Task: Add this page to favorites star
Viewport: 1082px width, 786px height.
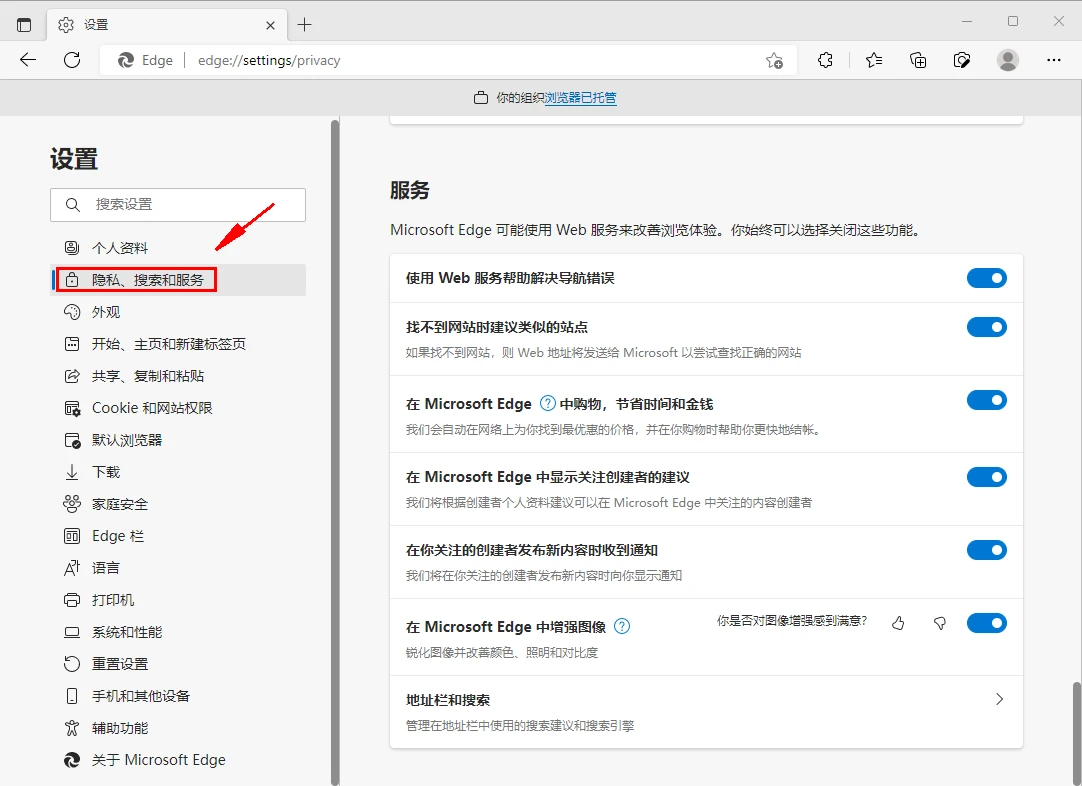Action: point(774,61)
